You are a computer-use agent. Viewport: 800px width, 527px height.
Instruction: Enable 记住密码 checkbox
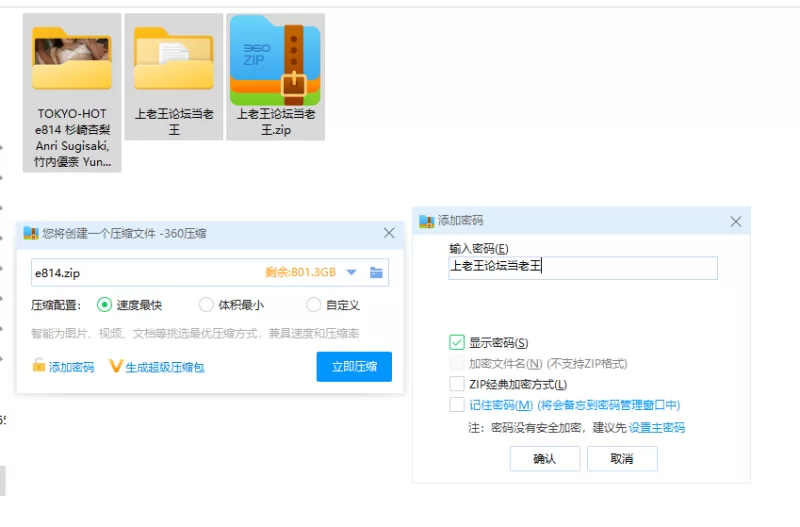coord(457,405)
